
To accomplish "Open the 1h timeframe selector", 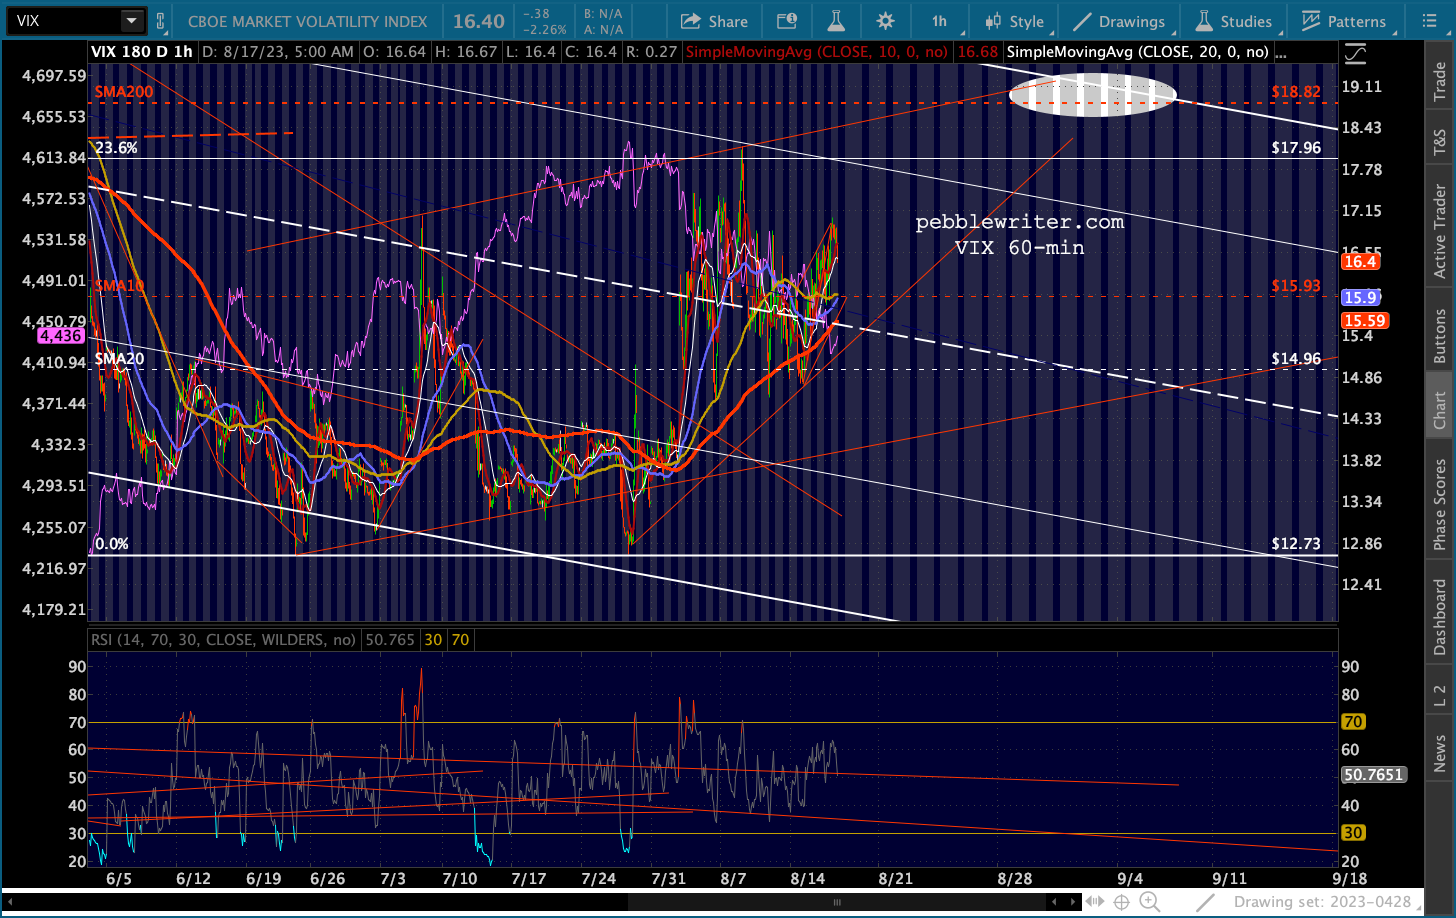I will [939, 21].
